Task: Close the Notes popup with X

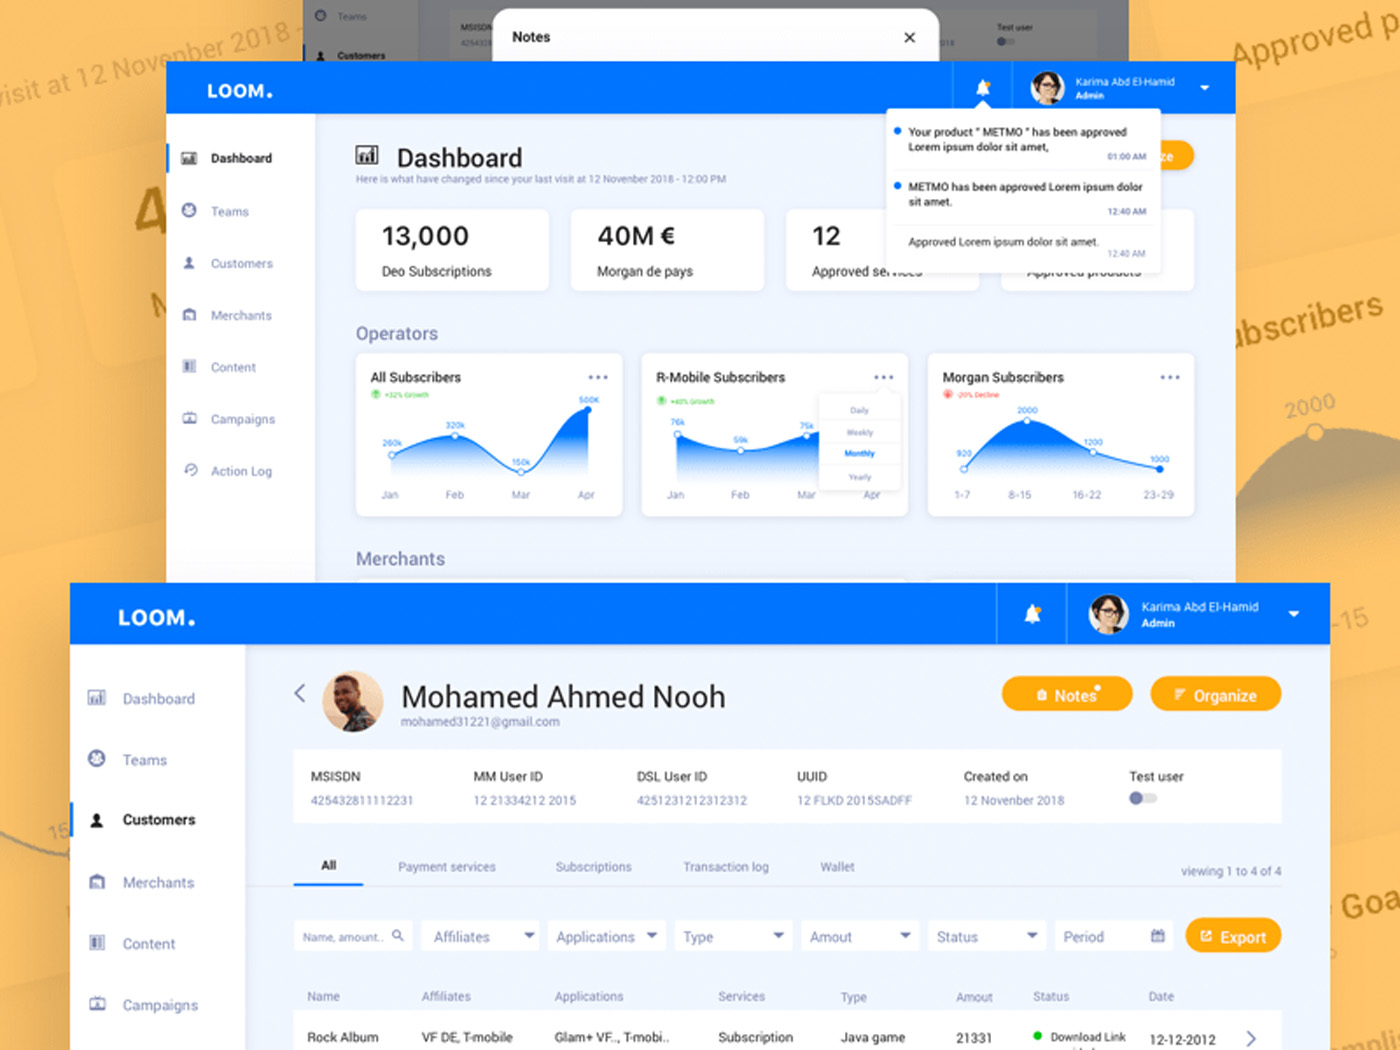Action: [x=909, y=38]
